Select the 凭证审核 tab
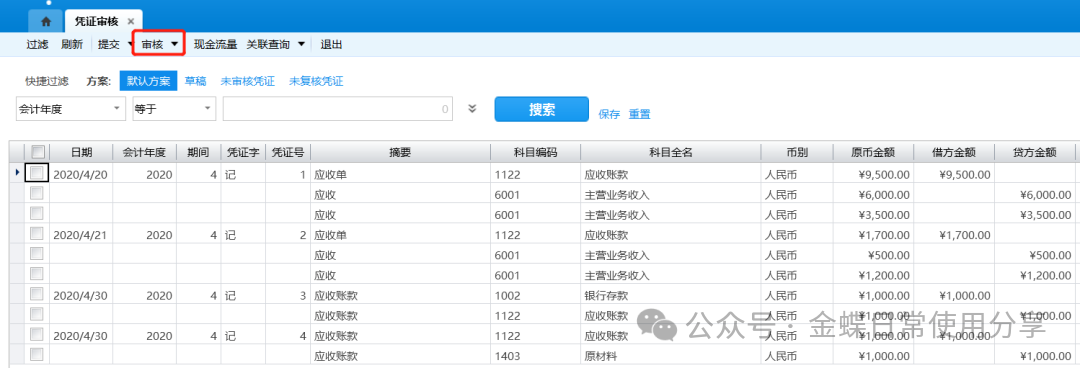 click(96, 21)
